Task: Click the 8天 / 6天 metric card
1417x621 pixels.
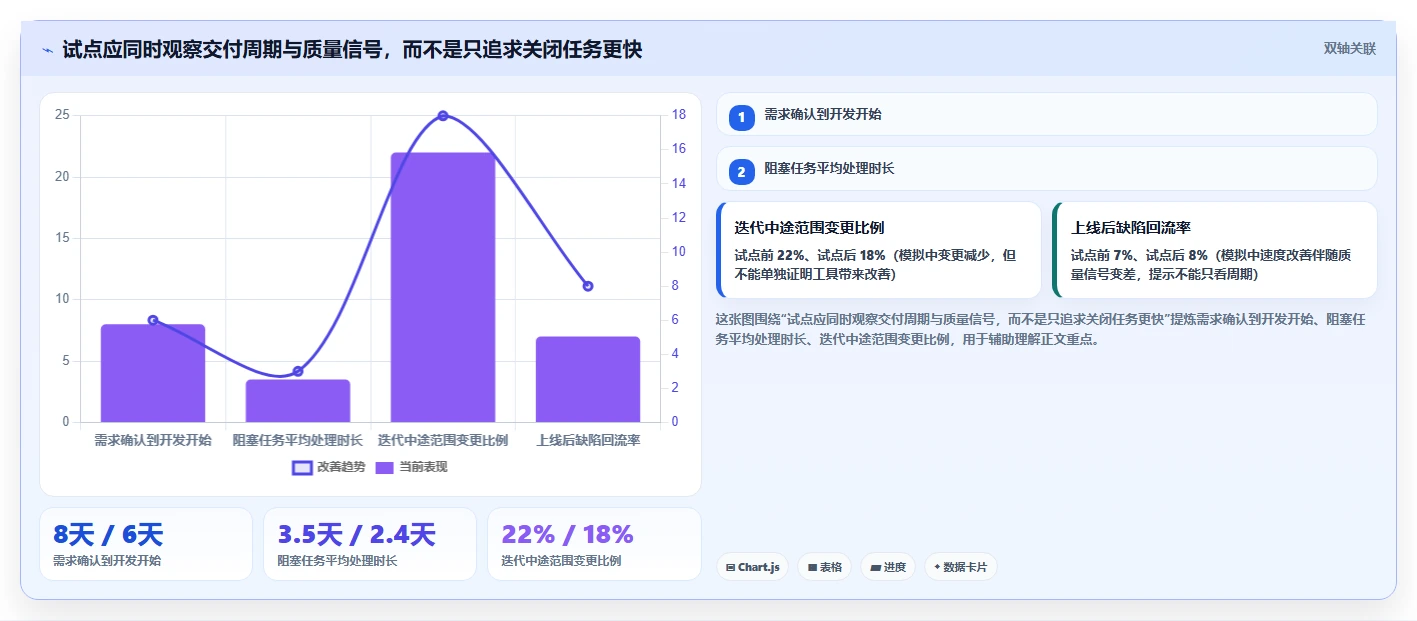Action: pyautogui.click(x=146, y=544)
